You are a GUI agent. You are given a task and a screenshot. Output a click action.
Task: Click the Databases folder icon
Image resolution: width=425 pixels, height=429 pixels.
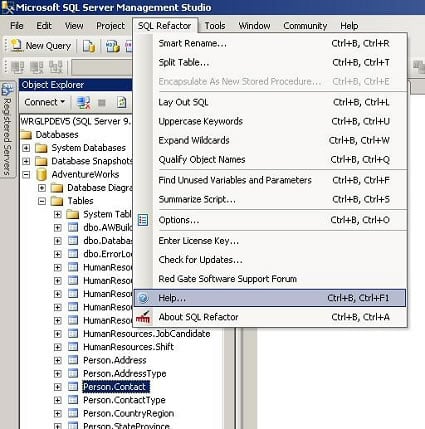point(26,135)
